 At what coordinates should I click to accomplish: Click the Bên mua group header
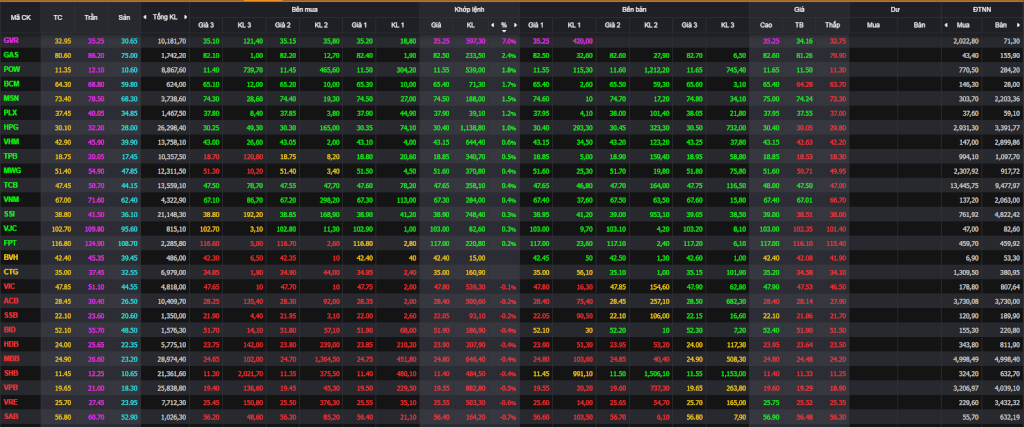coord(304,10)
